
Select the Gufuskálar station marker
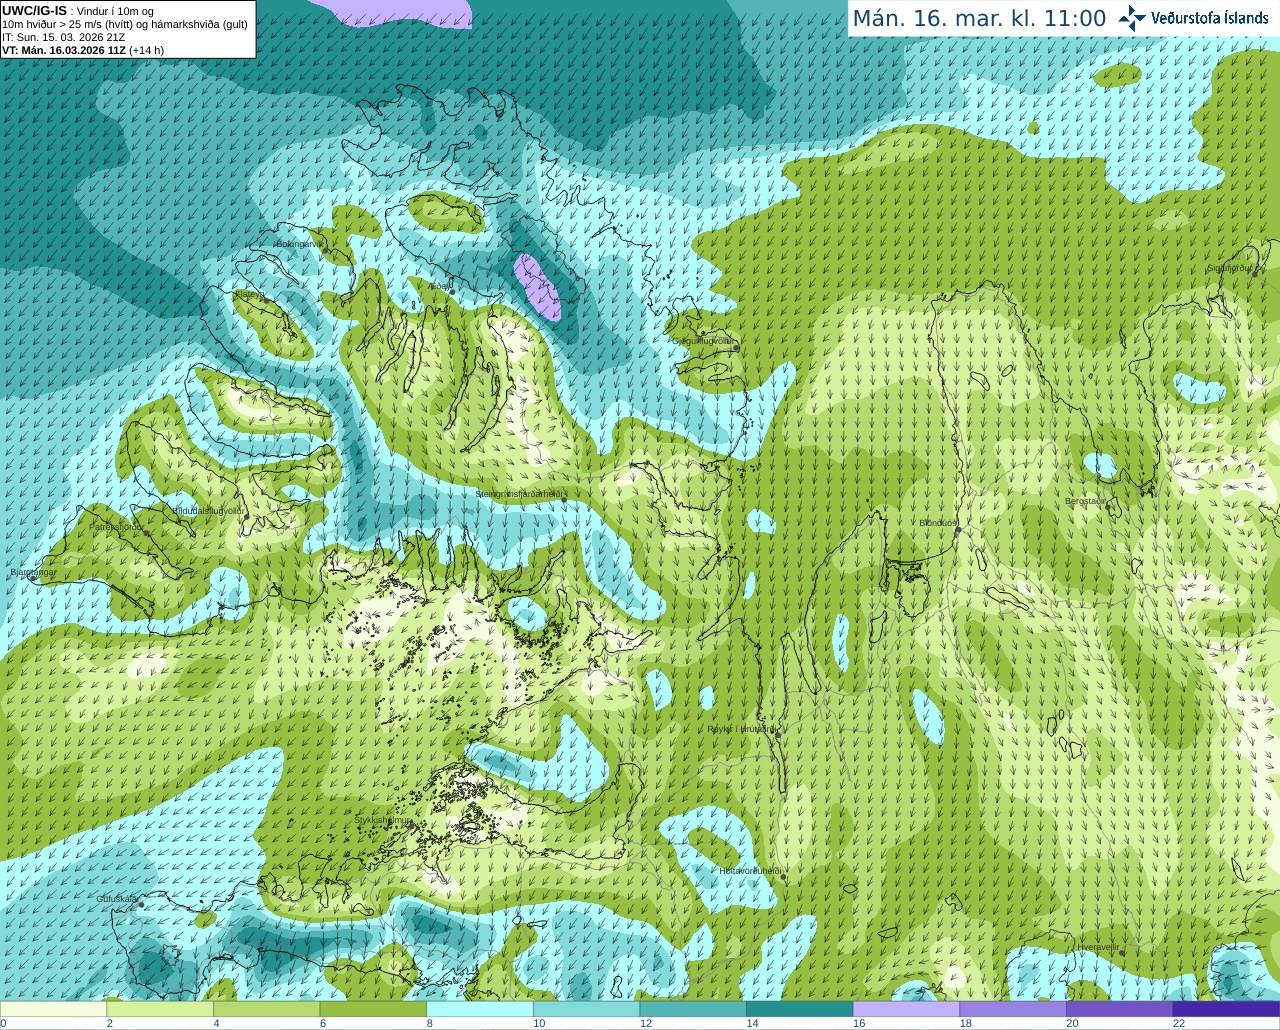pyautogui.click(x=141, y=904)
